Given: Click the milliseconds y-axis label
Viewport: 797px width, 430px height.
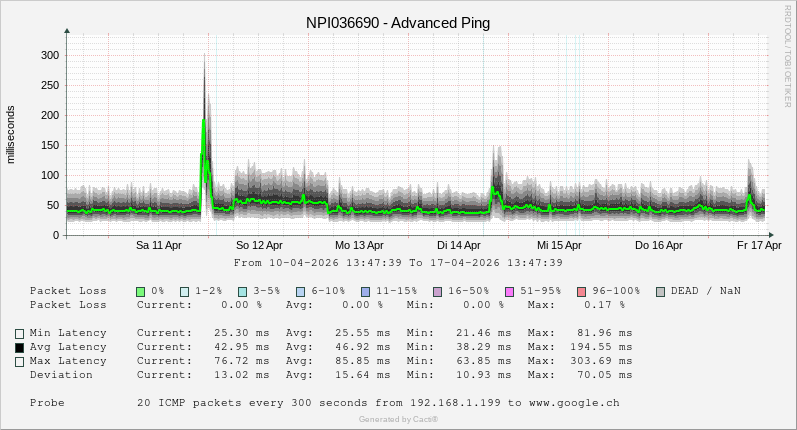Looking at the screenshot, I should 11,134.
